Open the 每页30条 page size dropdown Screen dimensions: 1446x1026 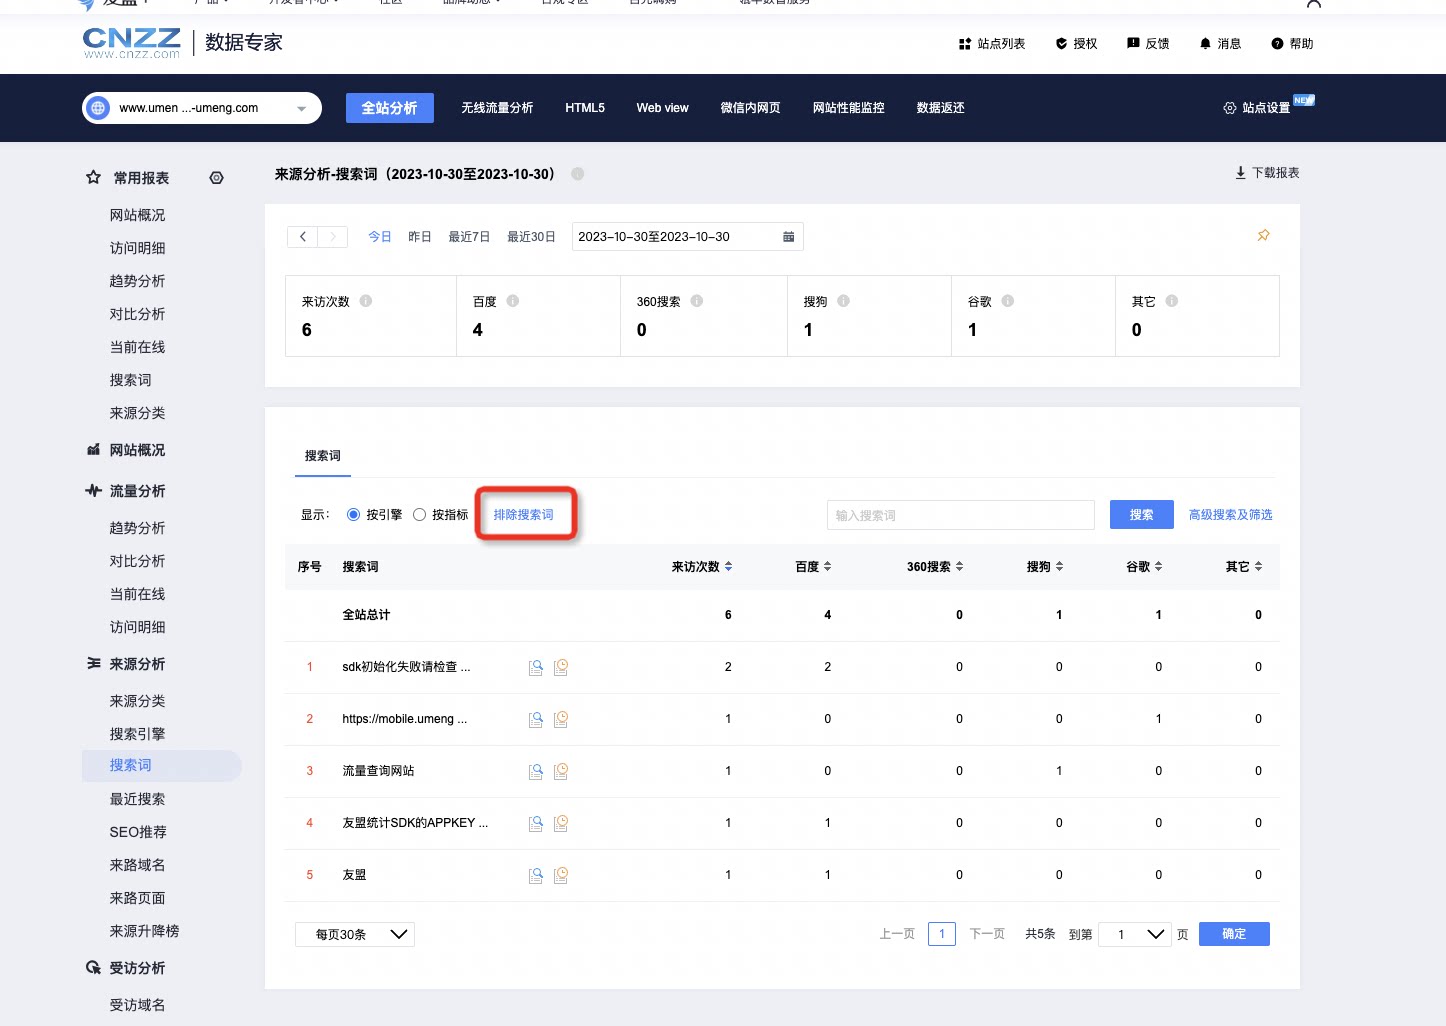pos(355,934)
